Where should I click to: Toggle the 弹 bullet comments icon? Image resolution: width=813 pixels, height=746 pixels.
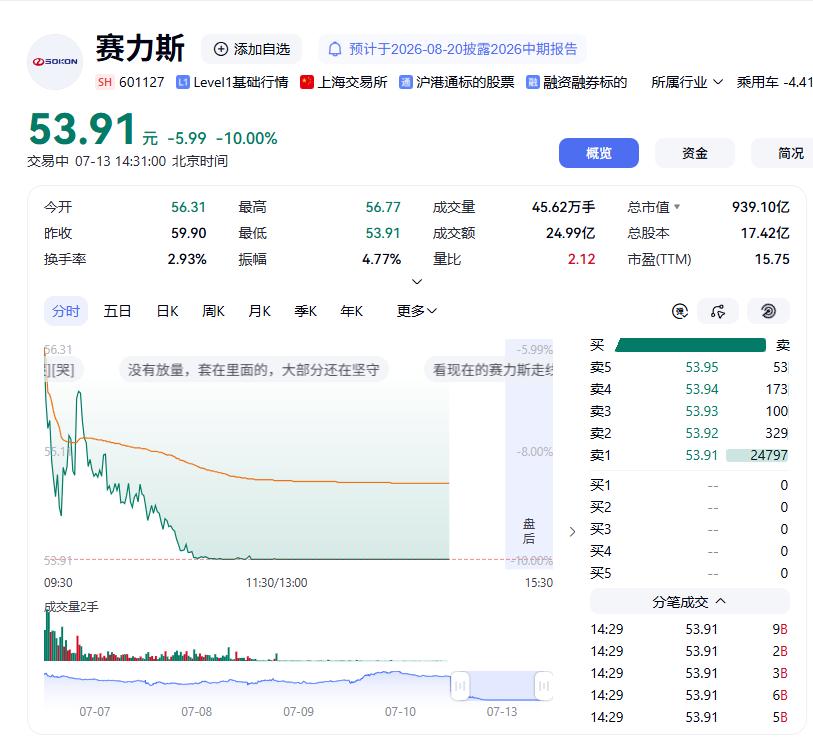click(680, 311)
